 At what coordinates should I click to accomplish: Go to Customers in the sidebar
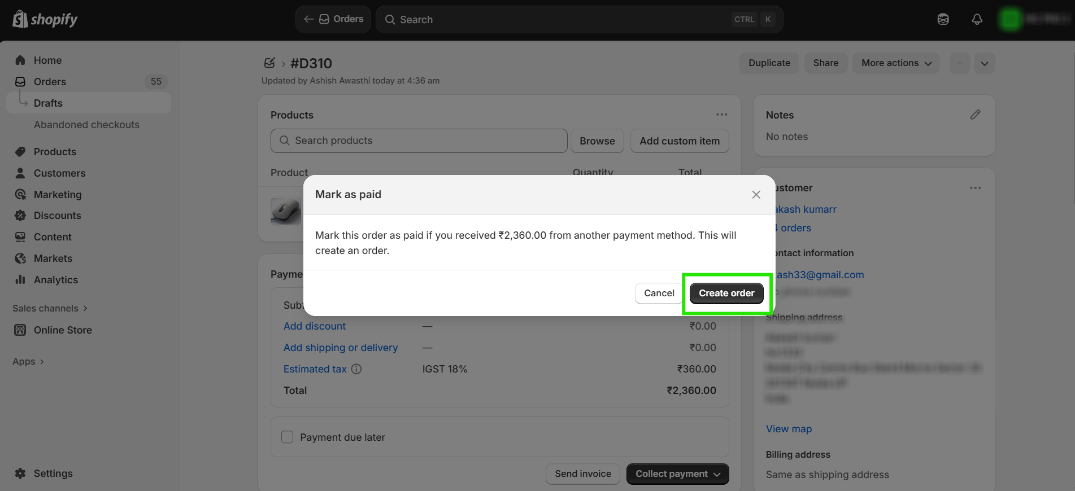(x=59, y=173)
